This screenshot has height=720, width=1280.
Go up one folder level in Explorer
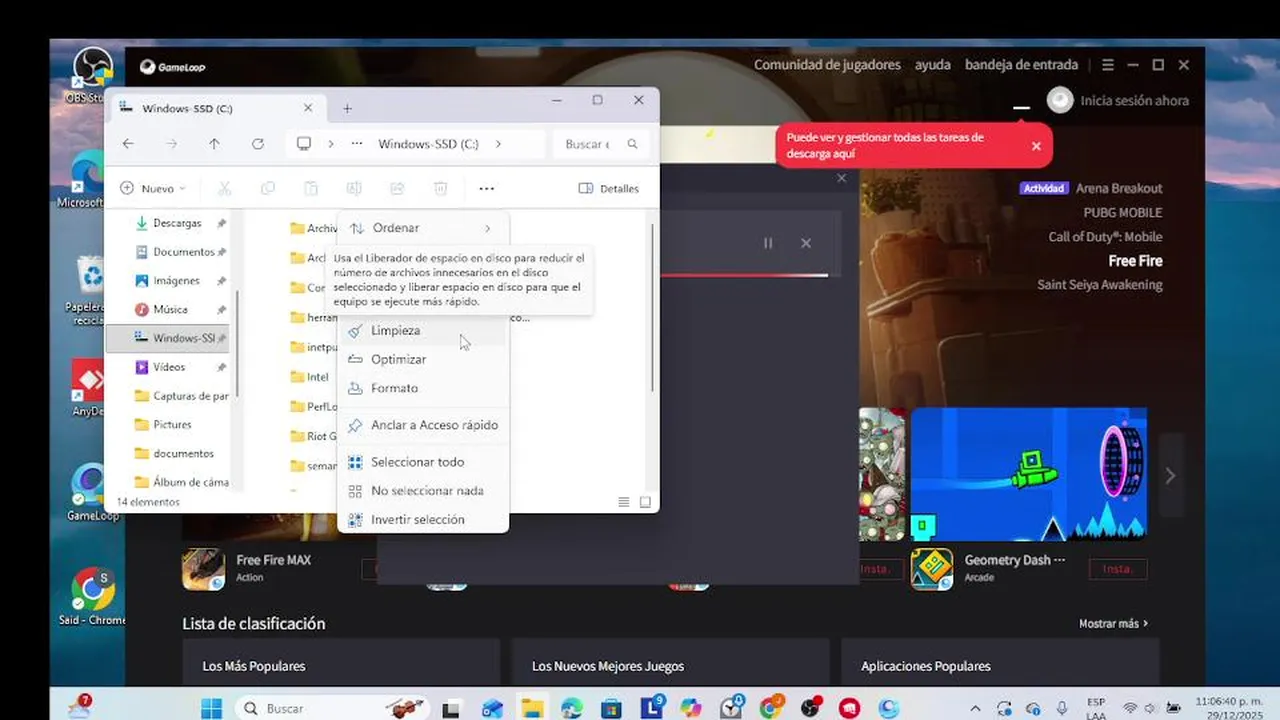(214, 144)
